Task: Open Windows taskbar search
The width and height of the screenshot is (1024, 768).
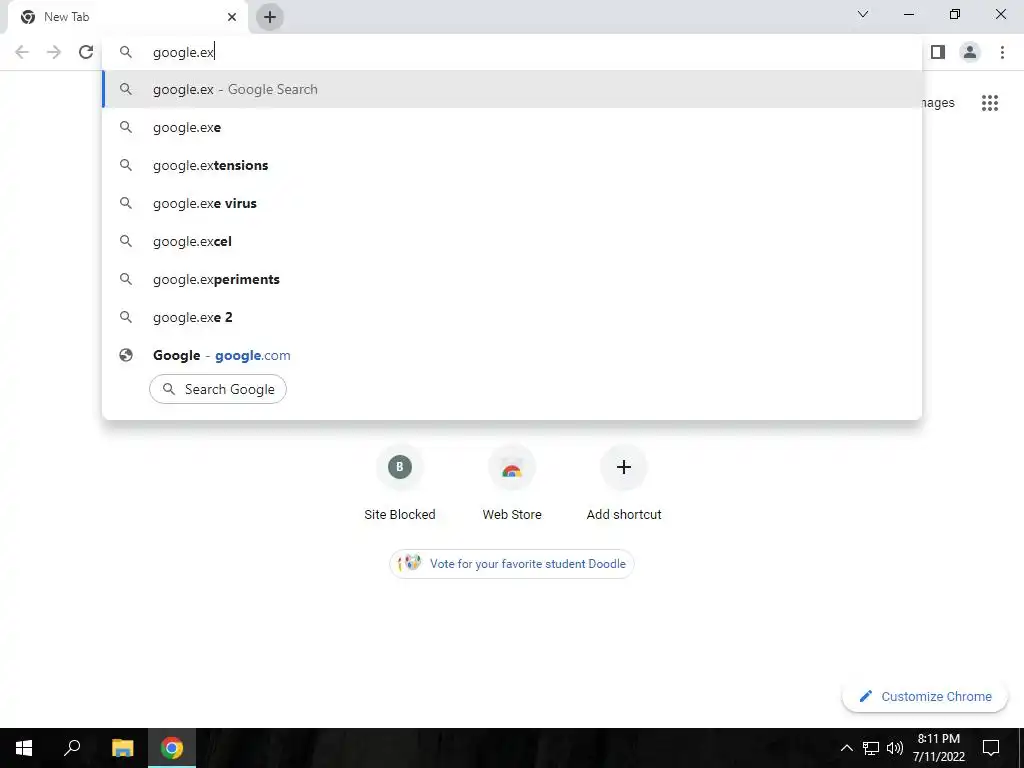Action: click(x=72, y=748)
